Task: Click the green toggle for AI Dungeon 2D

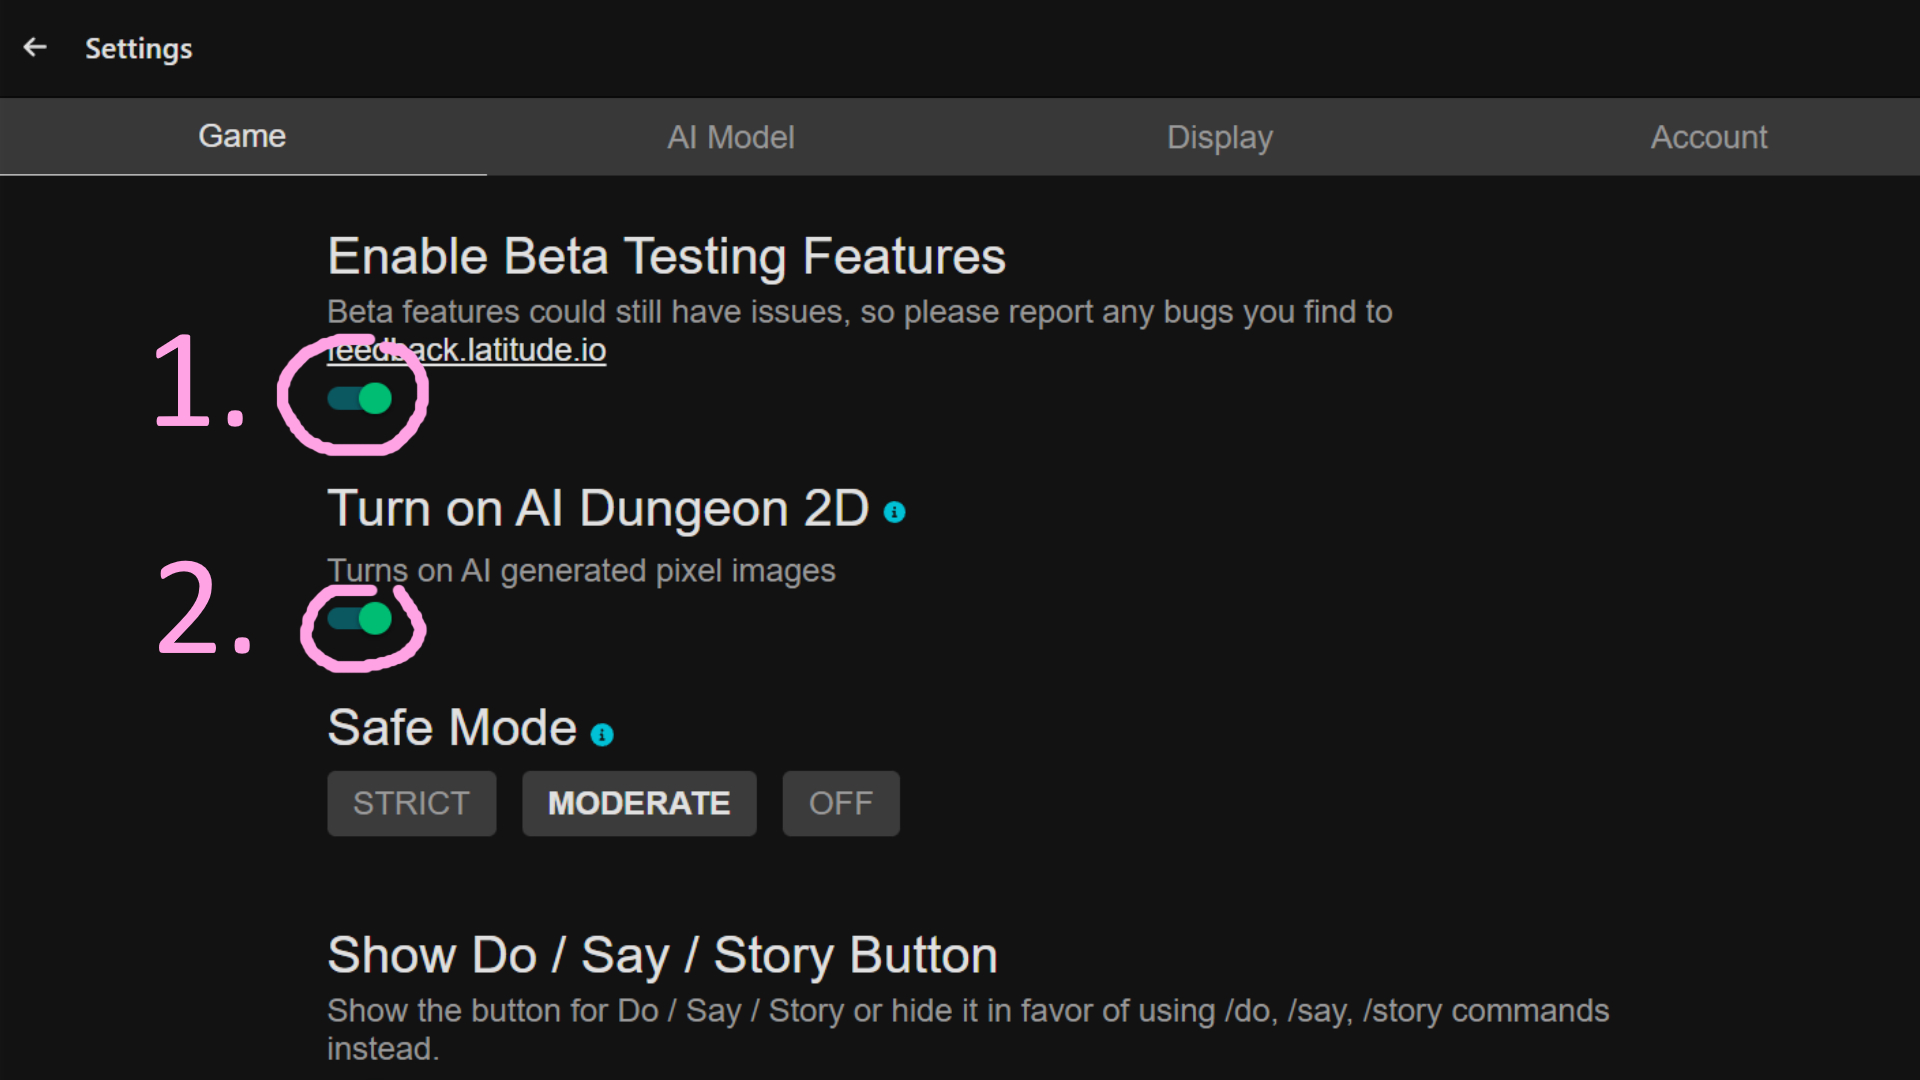Action: 361,616
